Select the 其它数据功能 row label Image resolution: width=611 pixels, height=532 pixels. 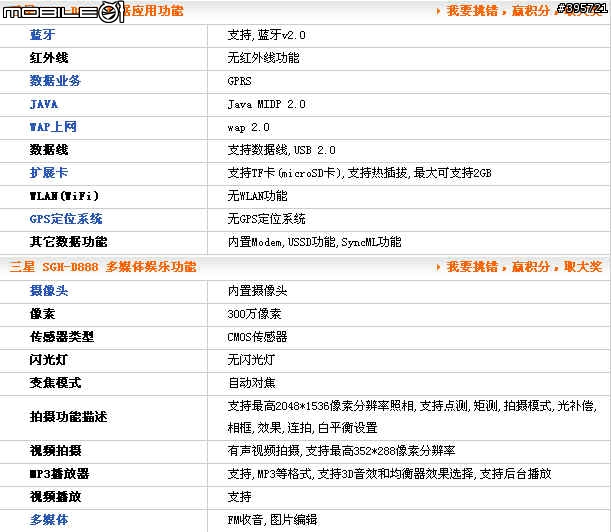(68, 242)
